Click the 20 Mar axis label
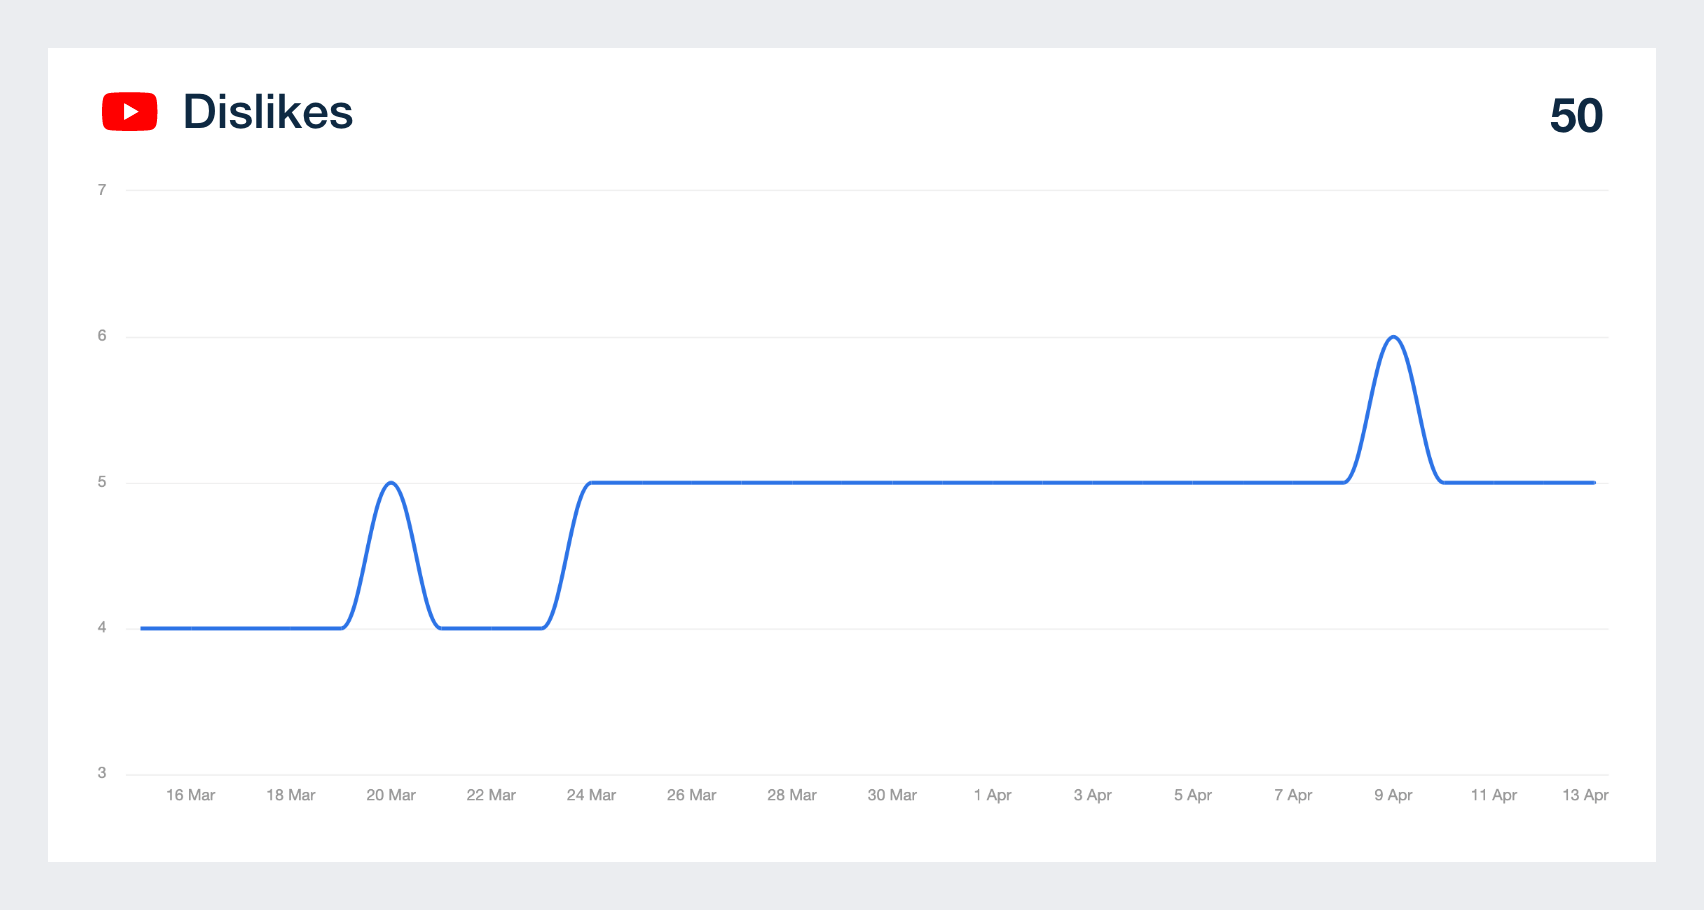Screen dimensions: 1704x910 [391, 795]
